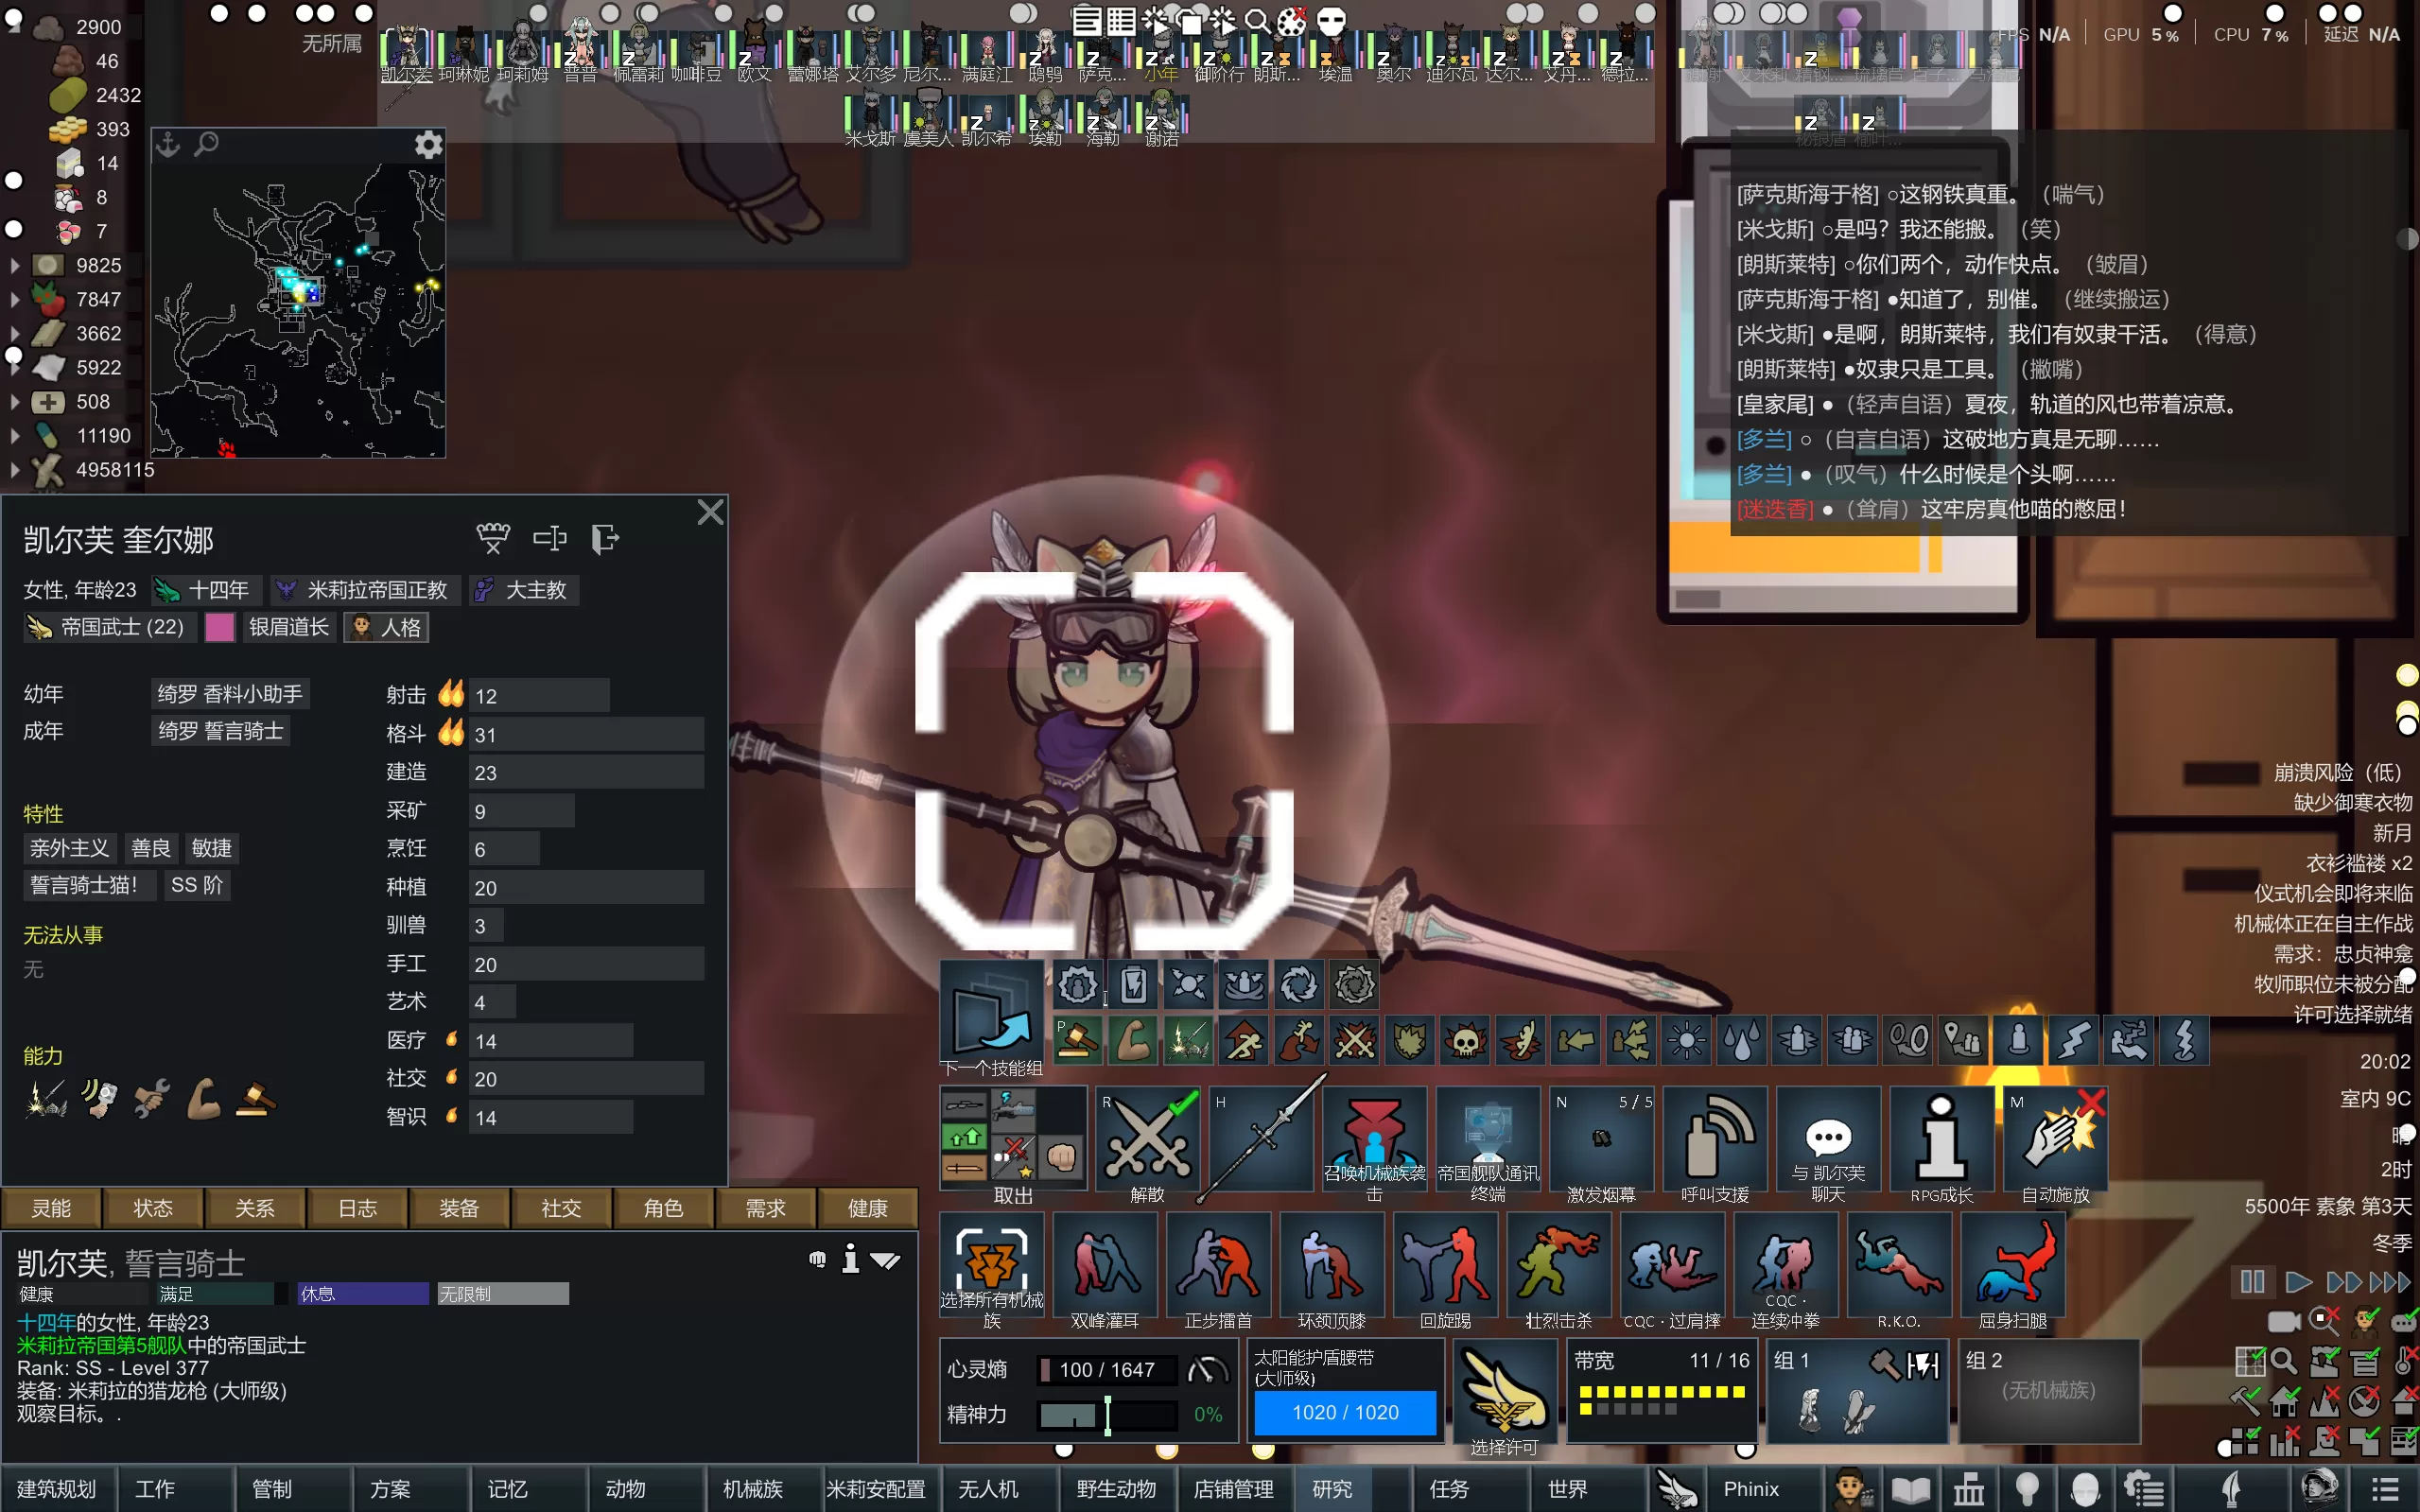Click 选择所有机械族 select all mechs
The image size is (2420, 1512).
(991, 1265)
